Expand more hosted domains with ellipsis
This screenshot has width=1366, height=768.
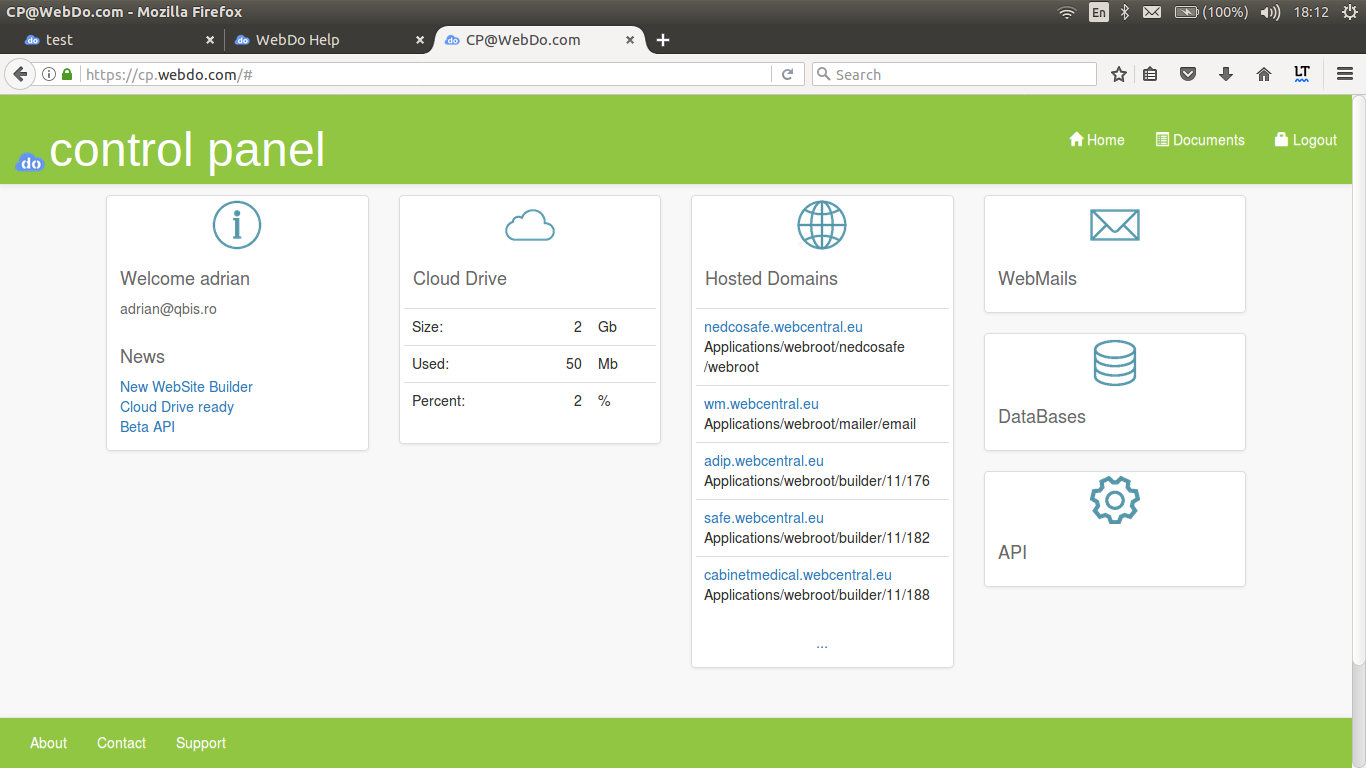822,644
